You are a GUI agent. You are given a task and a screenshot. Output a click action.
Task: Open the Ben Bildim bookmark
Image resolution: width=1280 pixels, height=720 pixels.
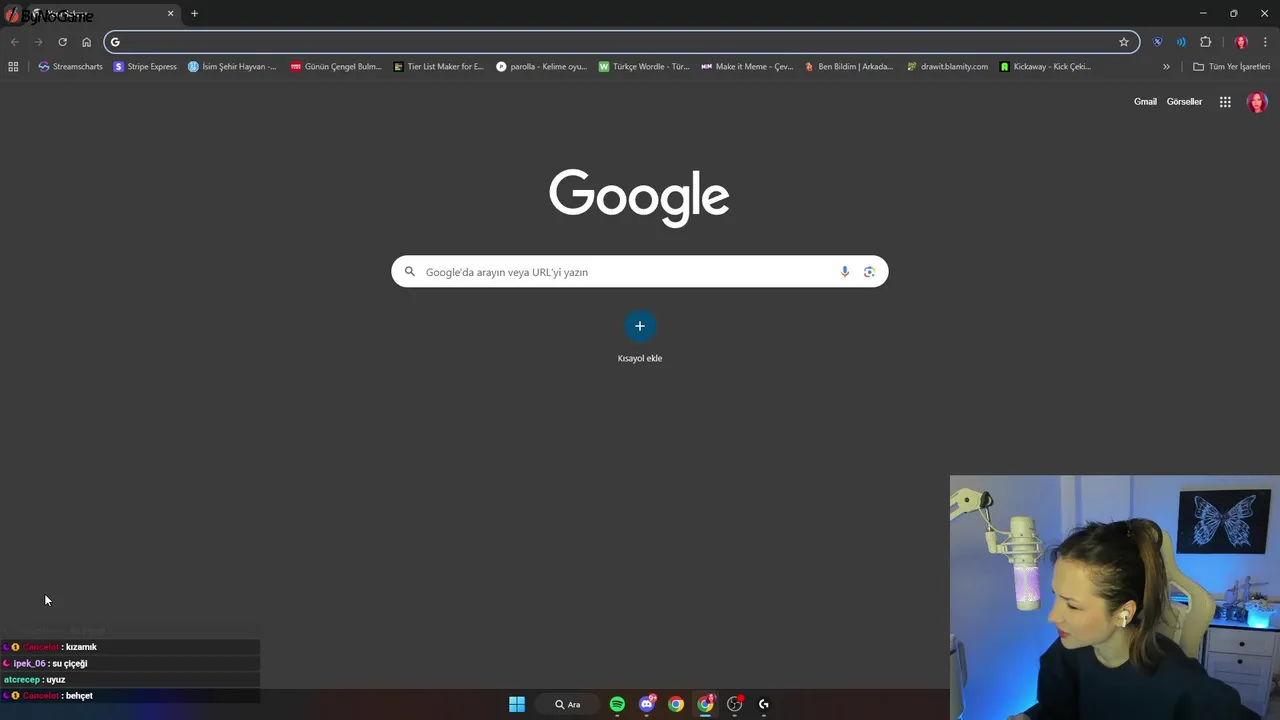pos(849,67)
